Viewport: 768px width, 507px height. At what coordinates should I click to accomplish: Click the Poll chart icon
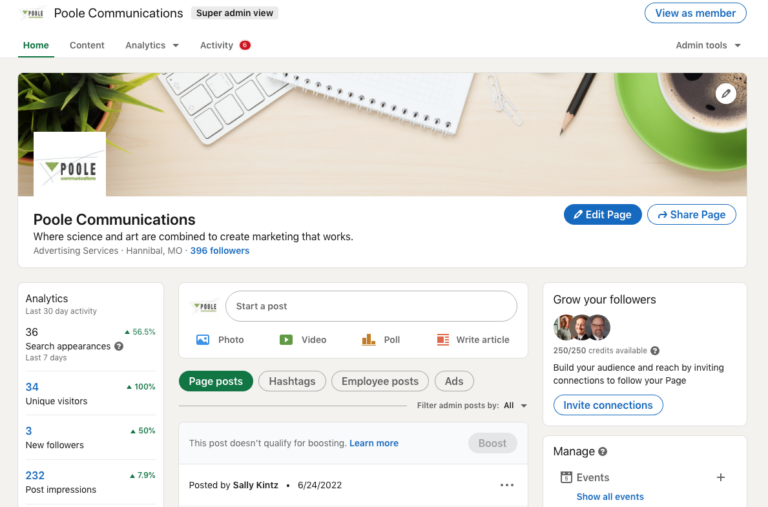368,339
